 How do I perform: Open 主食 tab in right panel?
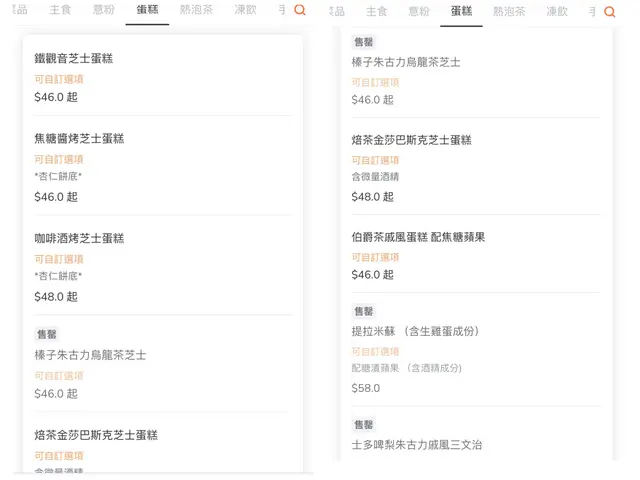pos(376,12)
